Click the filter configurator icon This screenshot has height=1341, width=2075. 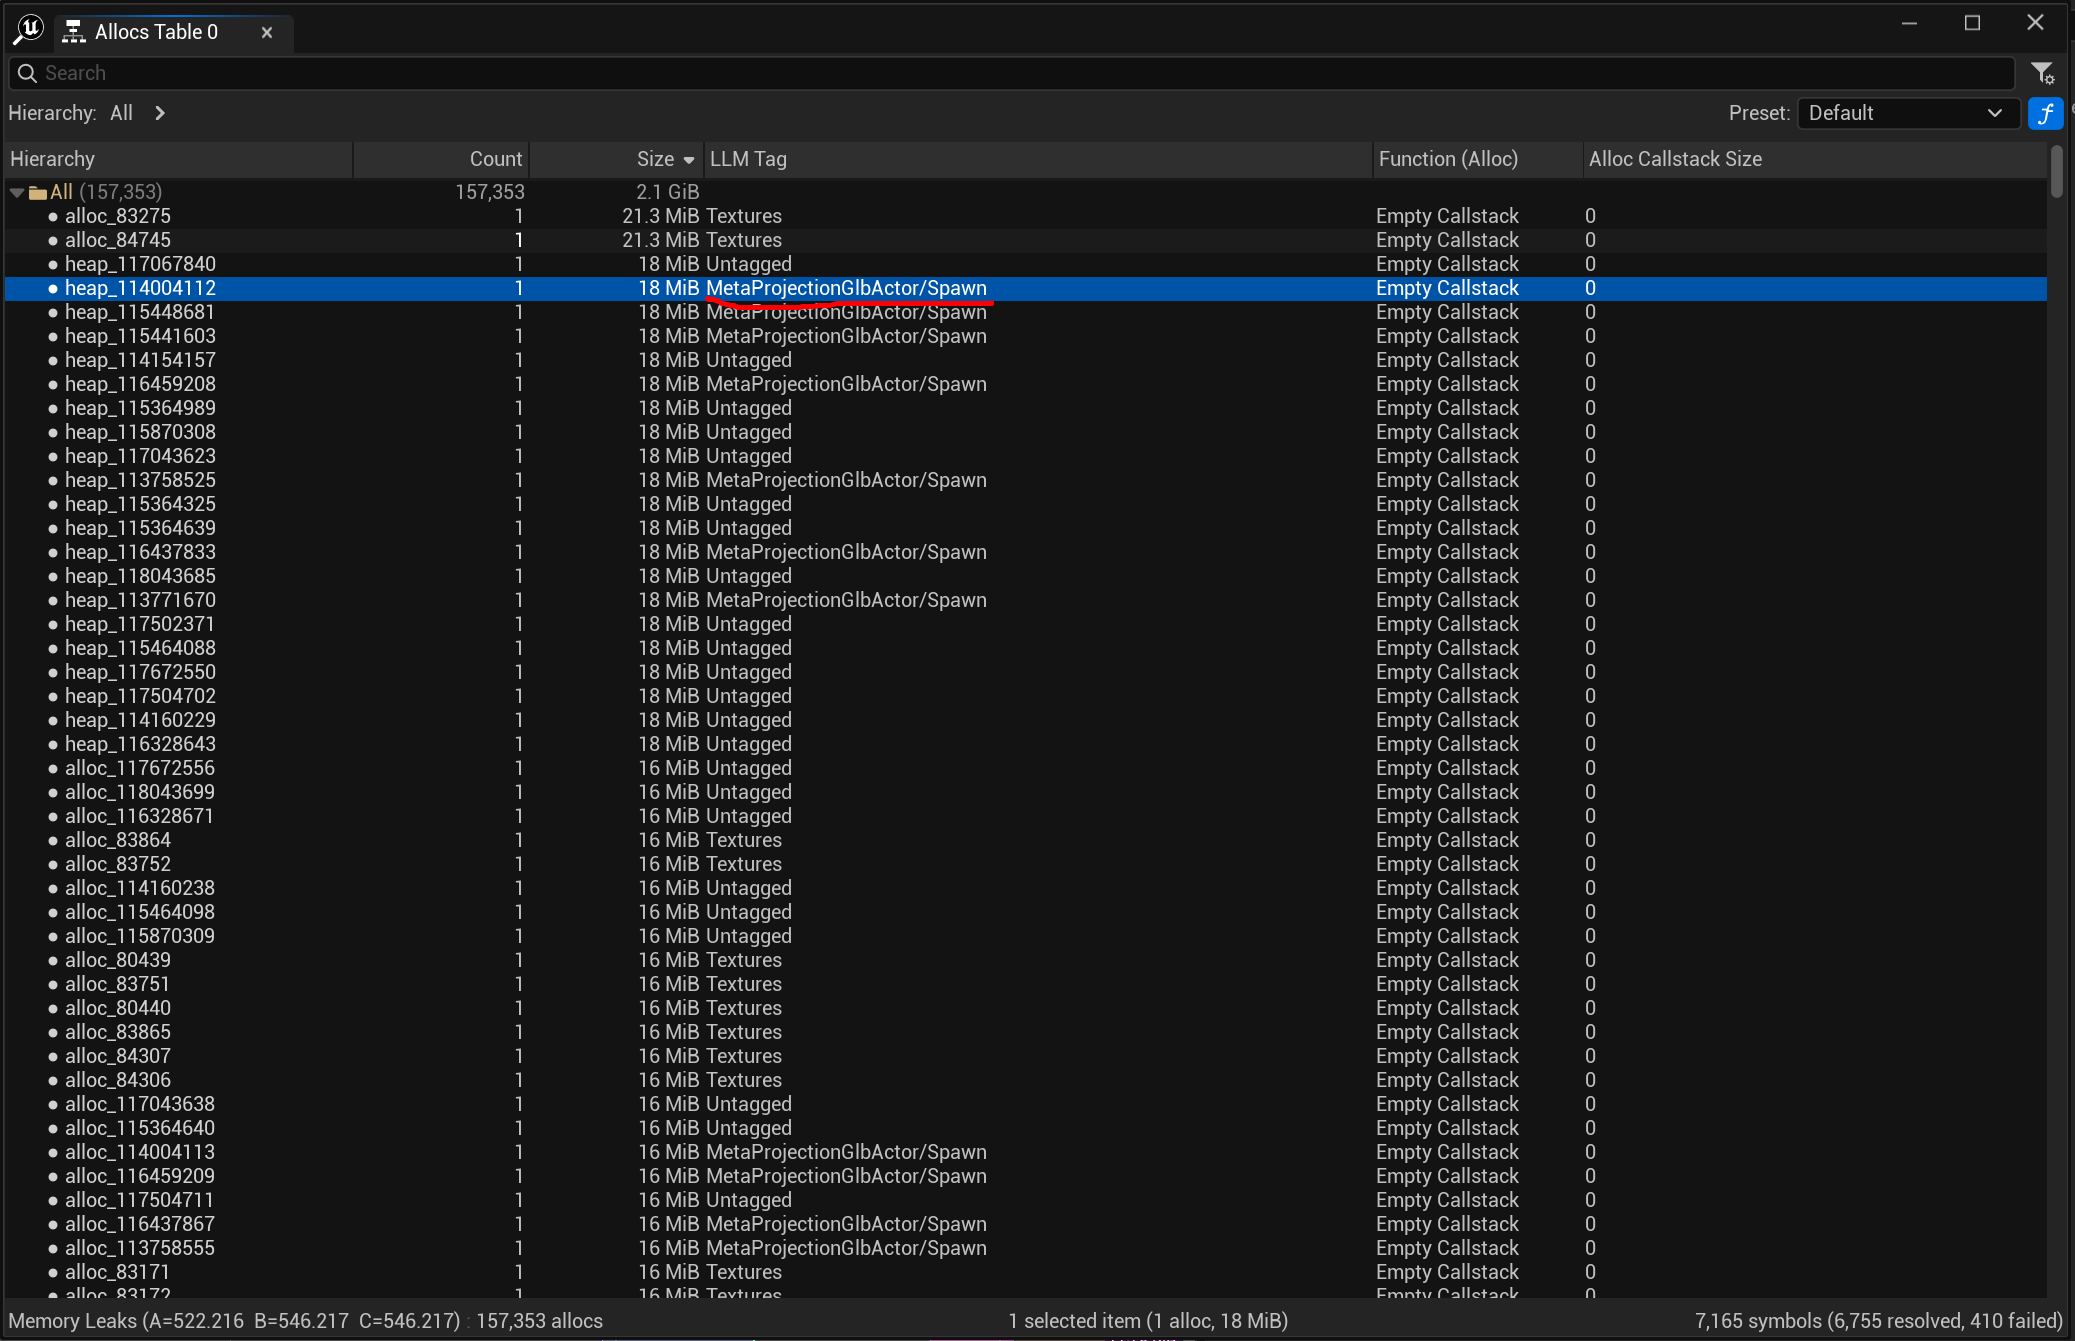pos(2042,73)
